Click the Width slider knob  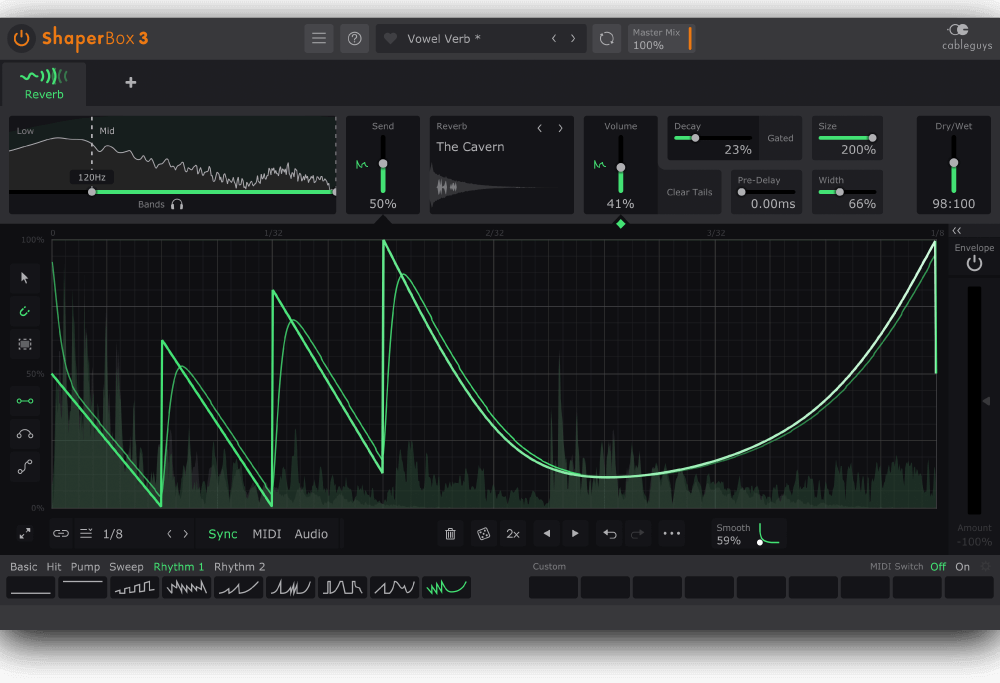click(839, 191)
